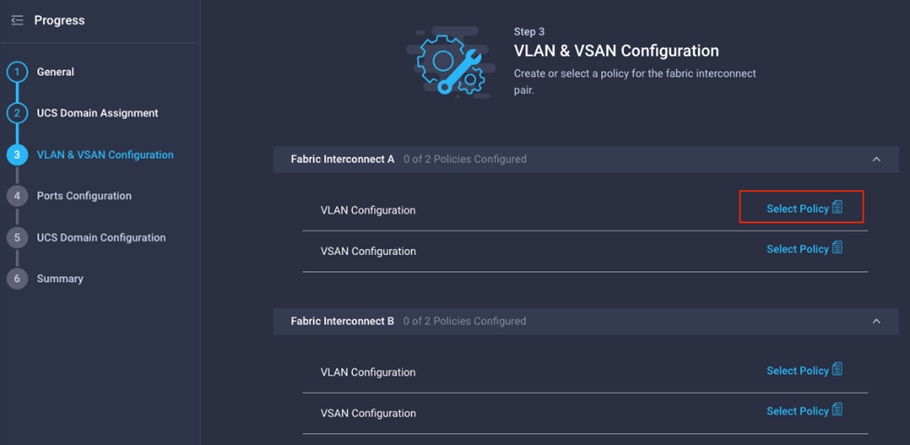The height and width of the screenshot is (445, 910).
Task: Collapse the Fabric Interconnect B section chevron
Action: pos(876,321)
